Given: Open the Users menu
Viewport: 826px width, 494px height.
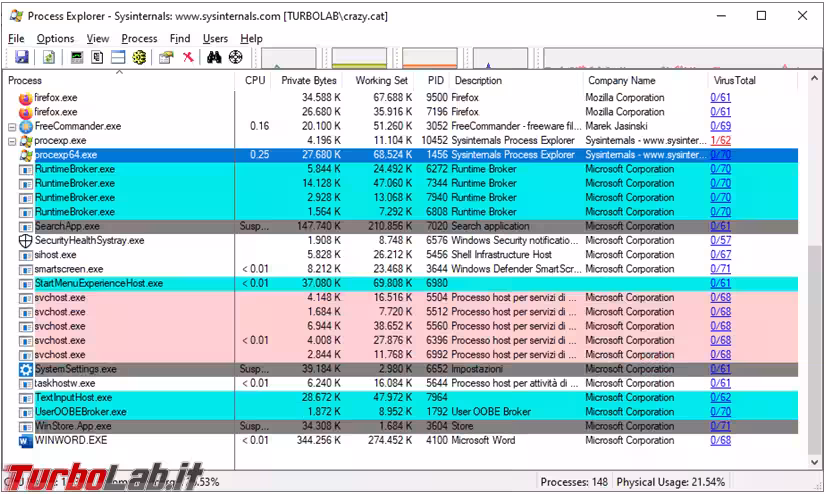Looking at the screenshot, I should 215,39.
